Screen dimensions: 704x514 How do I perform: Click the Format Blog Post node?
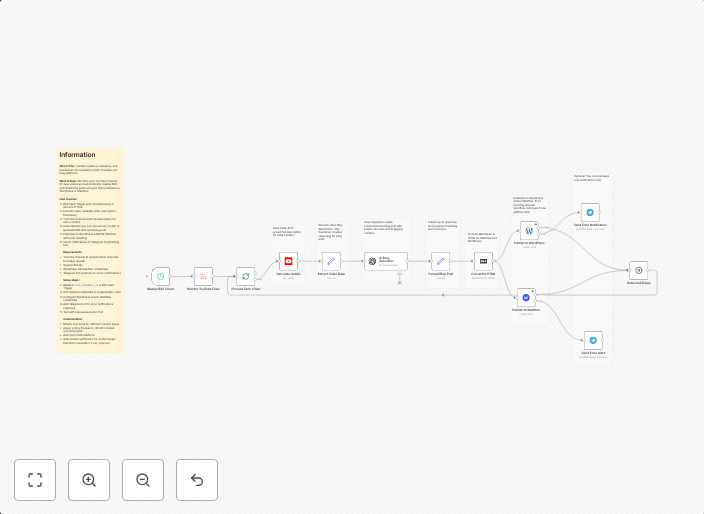point(441,262)
